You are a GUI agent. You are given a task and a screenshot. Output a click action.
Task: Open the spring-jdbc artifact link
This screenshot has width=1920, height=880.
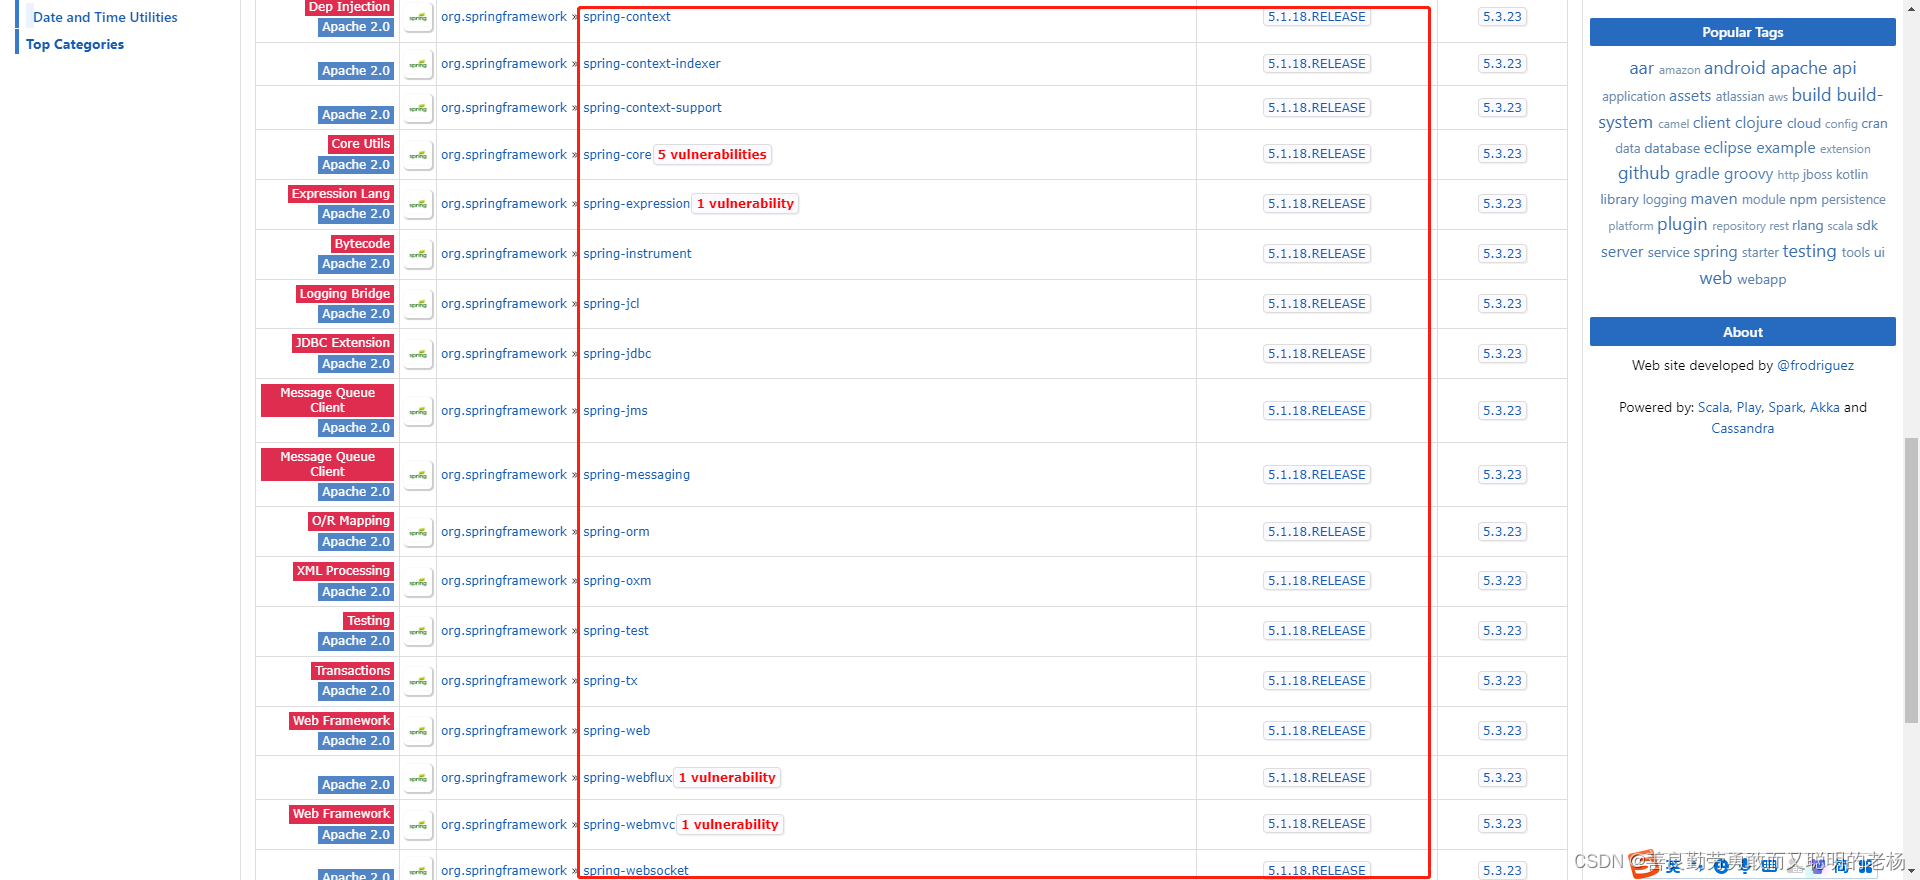617,354
